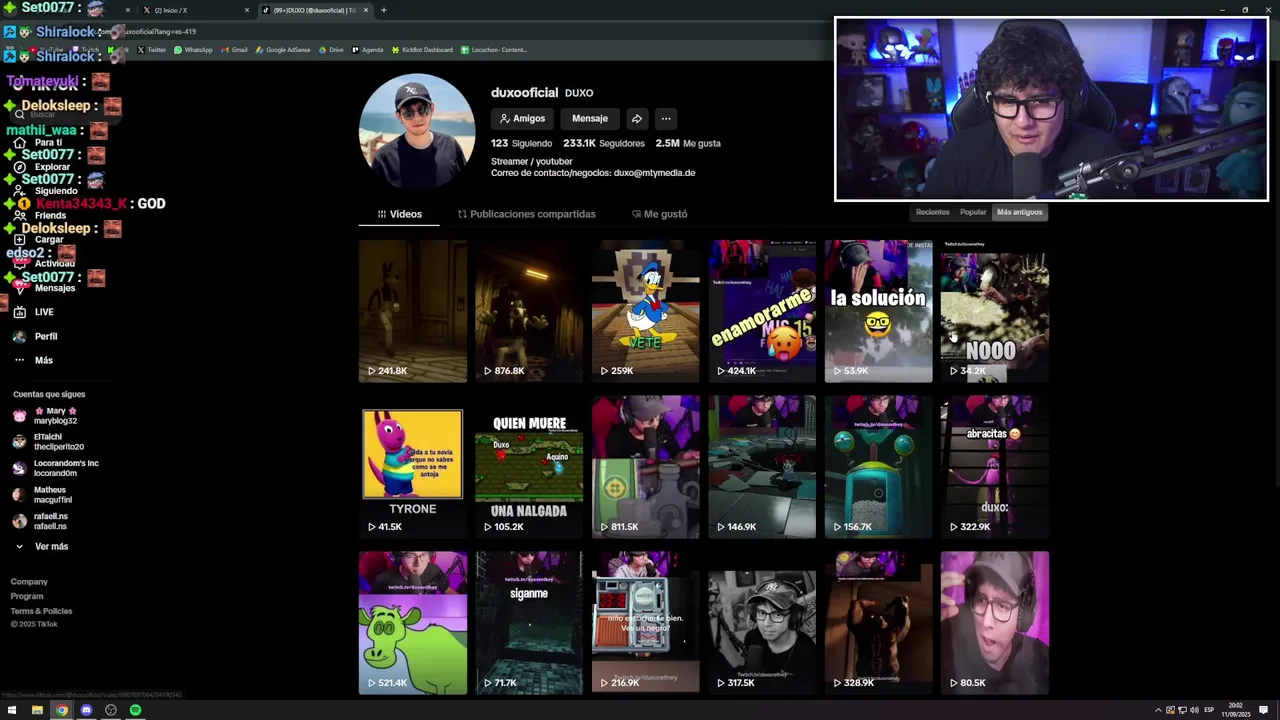The height and width of the screenshot is (720, 1280).
Task: Open the Donald Duck VETE video
Action: pyautogui.click(x=645, y=311)
